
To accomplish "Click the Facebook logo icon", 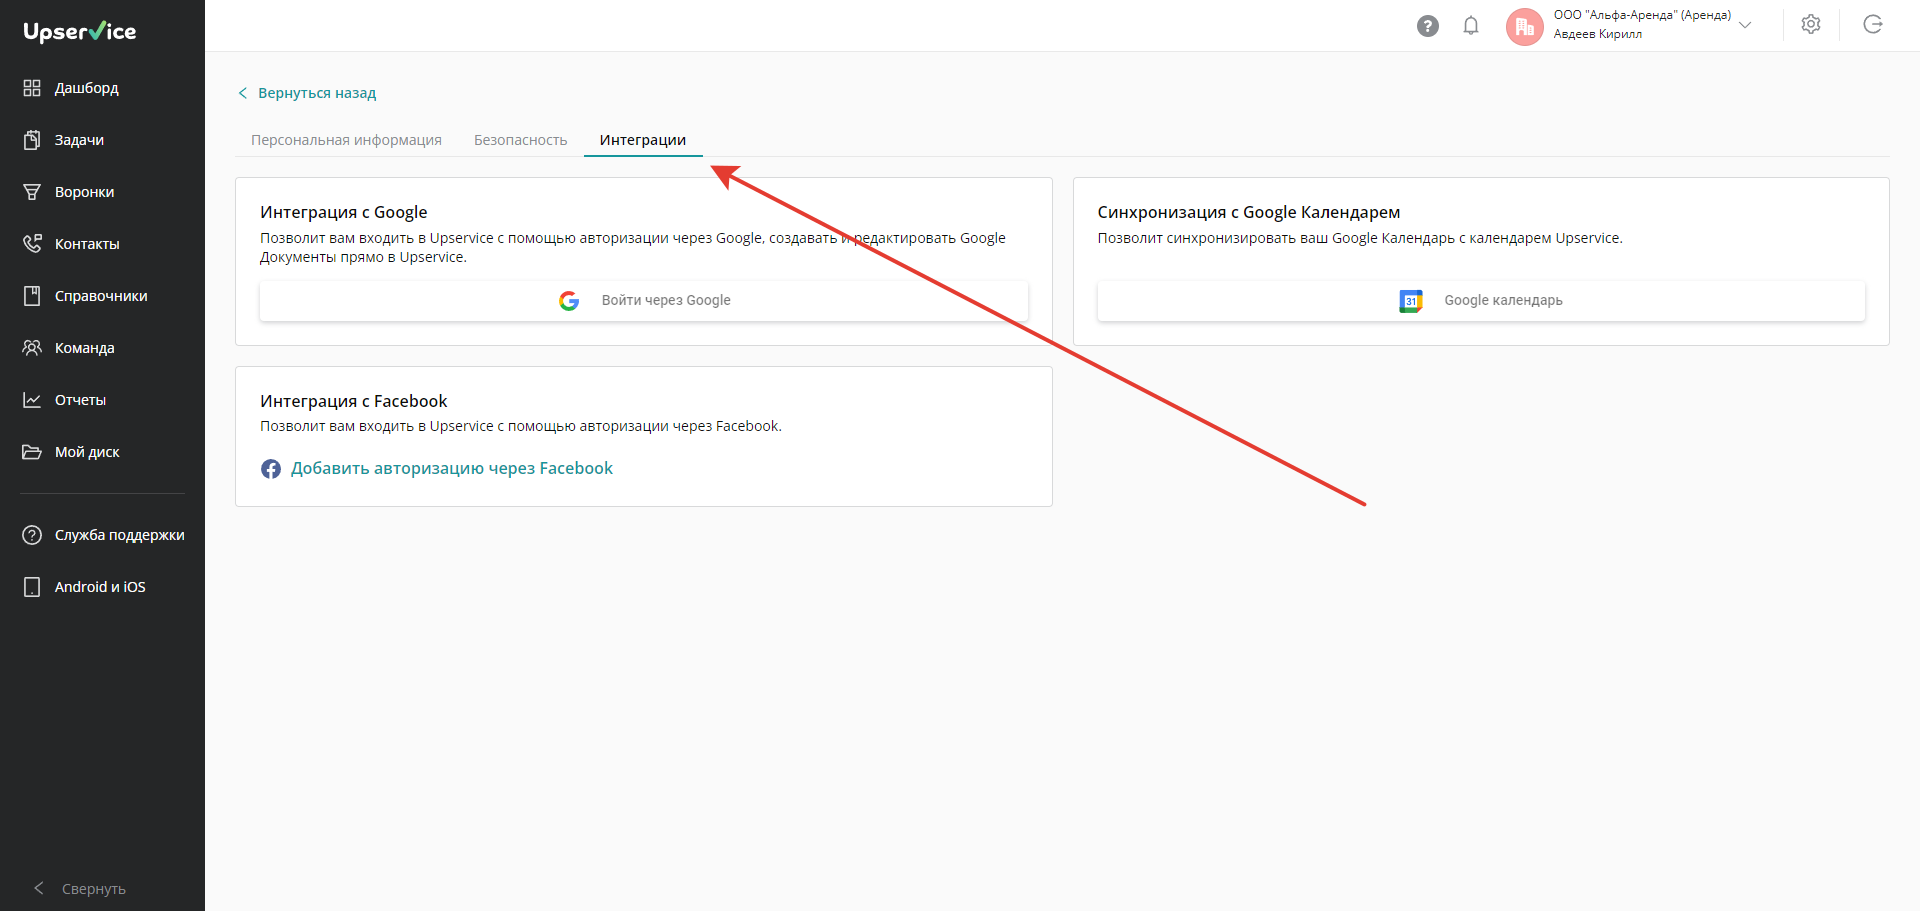I will (271, 469).
